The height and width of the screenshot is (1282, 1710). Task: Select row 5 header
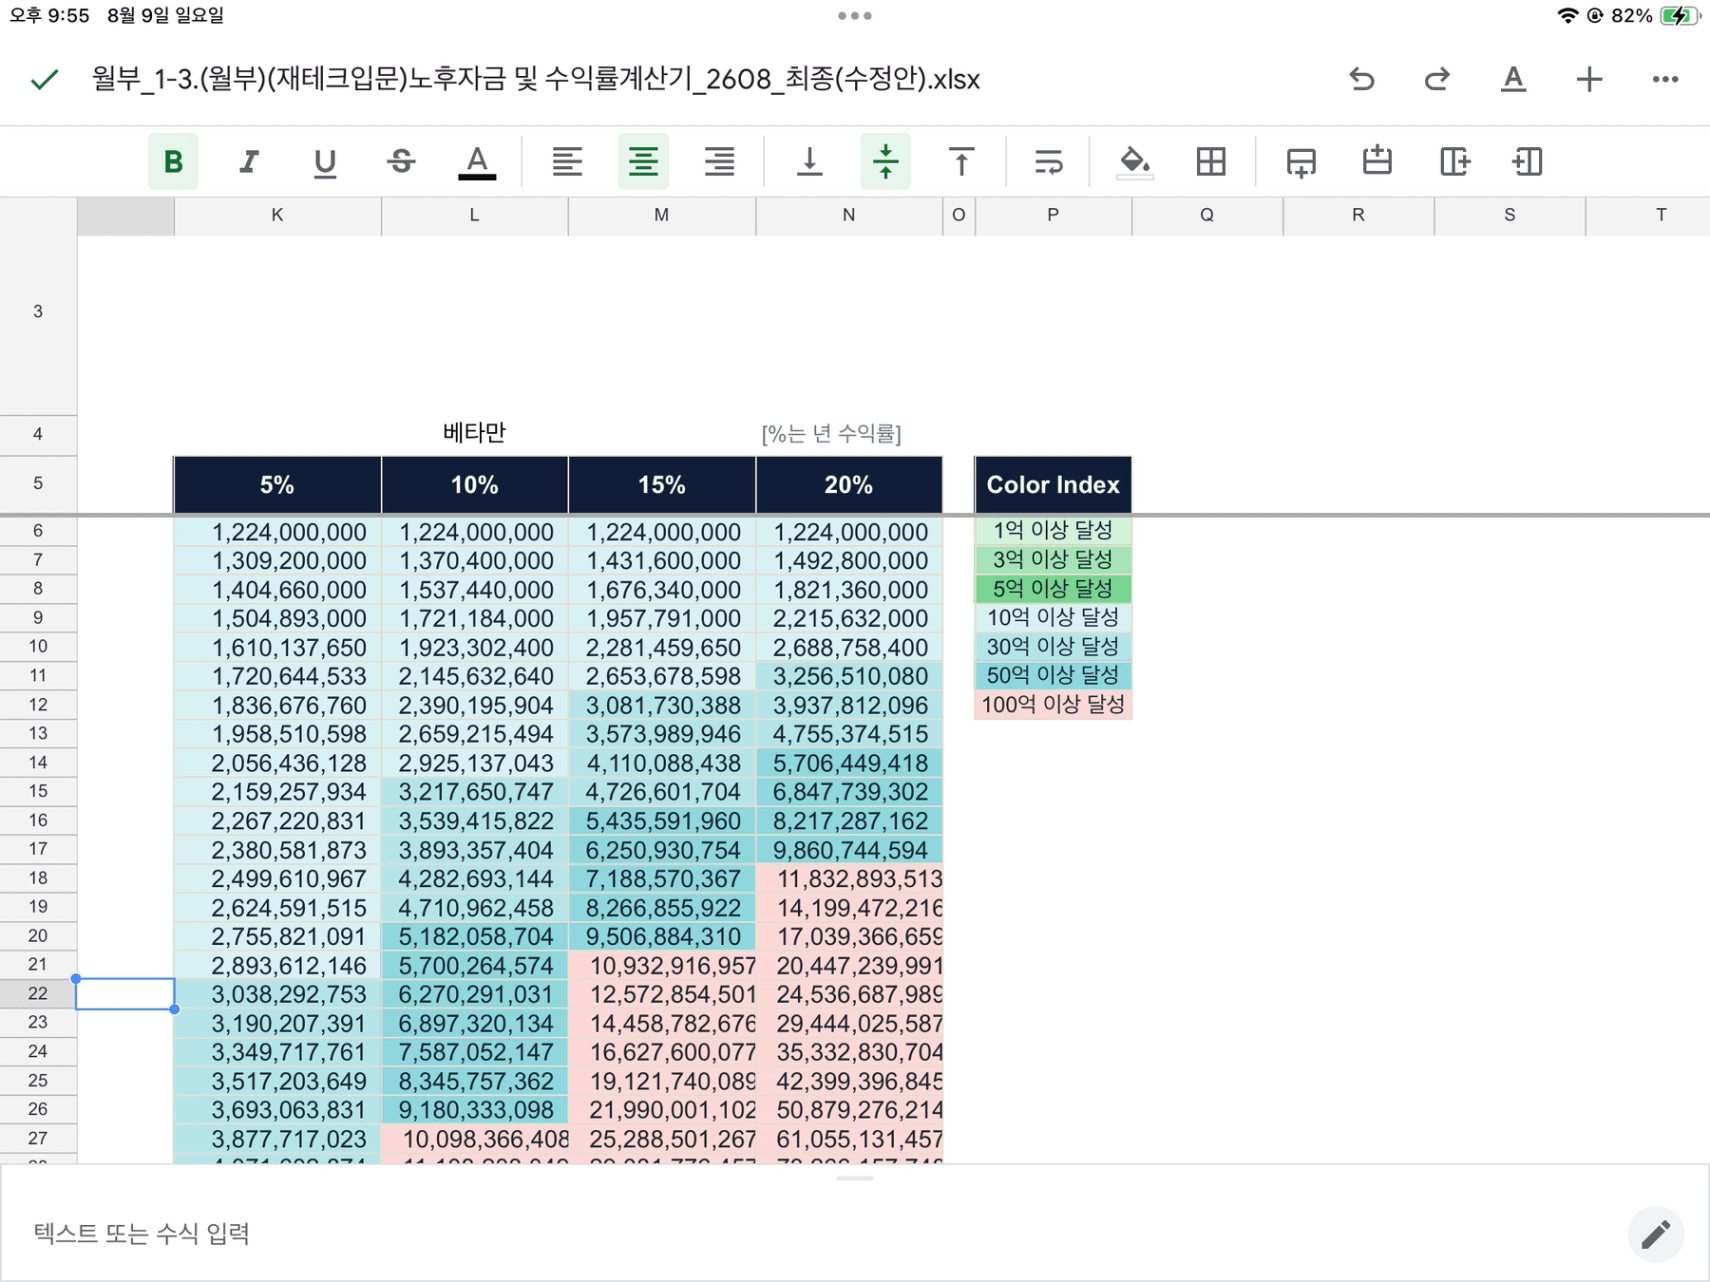click(38, 484)
